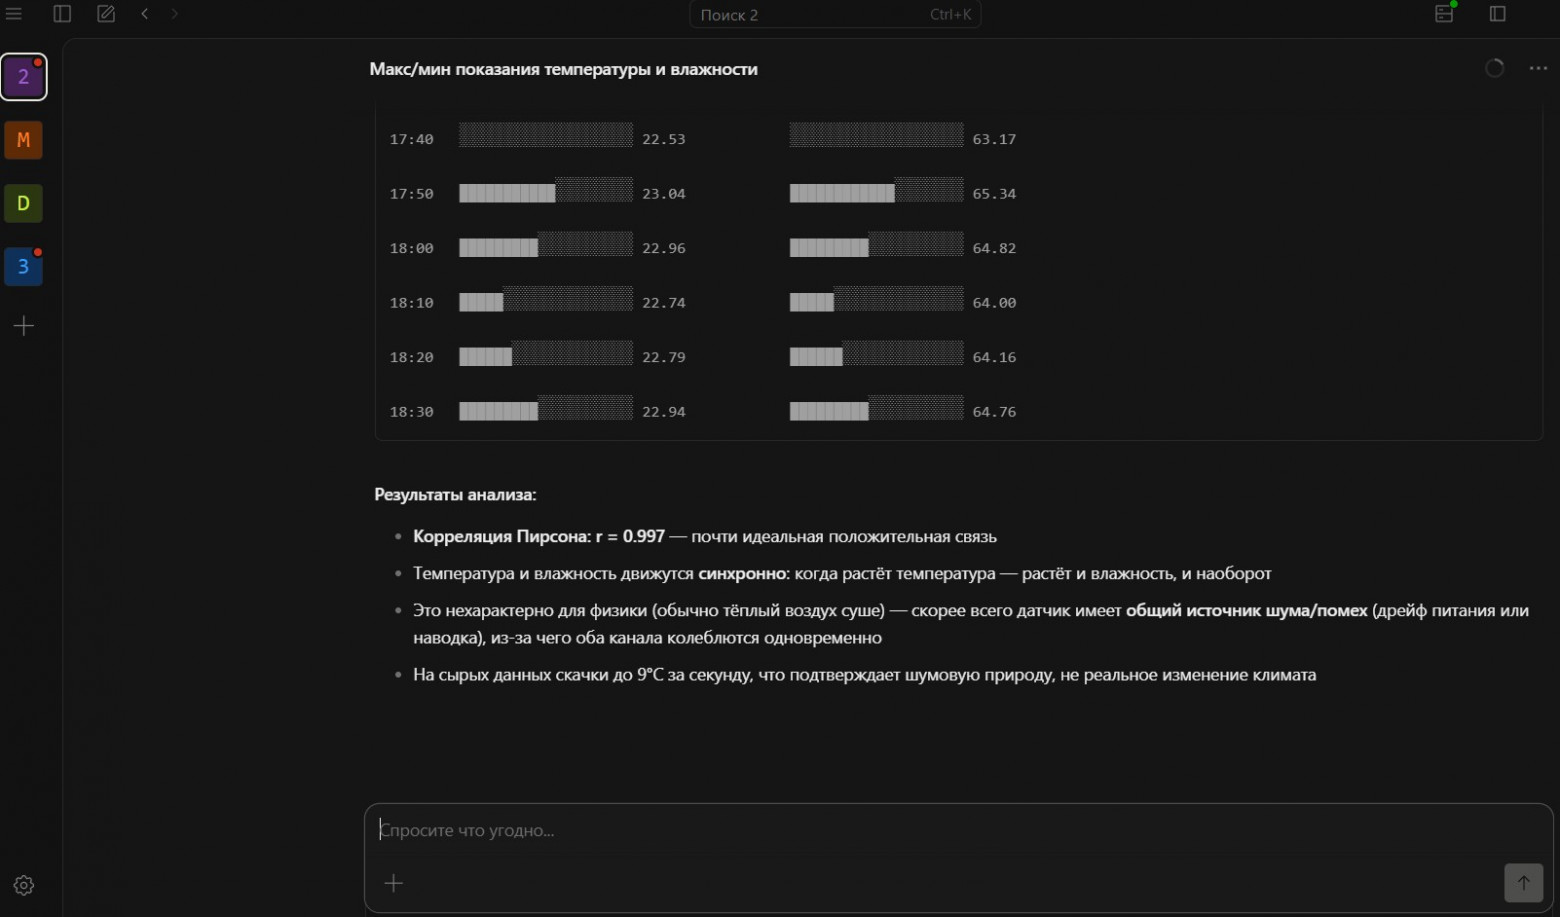The height and width of the screenshot is (917, 1560).
Task: Go back with the left arrow
Action: 145,14
